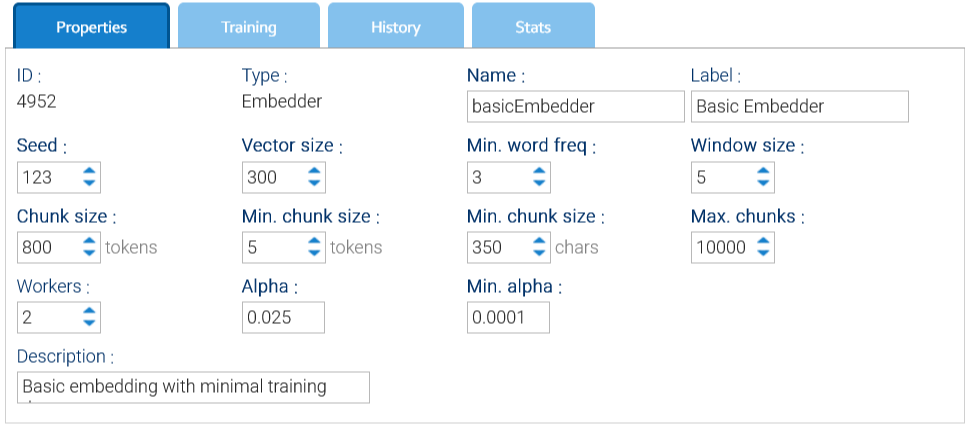Click the Alpha input field

(283, 317)
